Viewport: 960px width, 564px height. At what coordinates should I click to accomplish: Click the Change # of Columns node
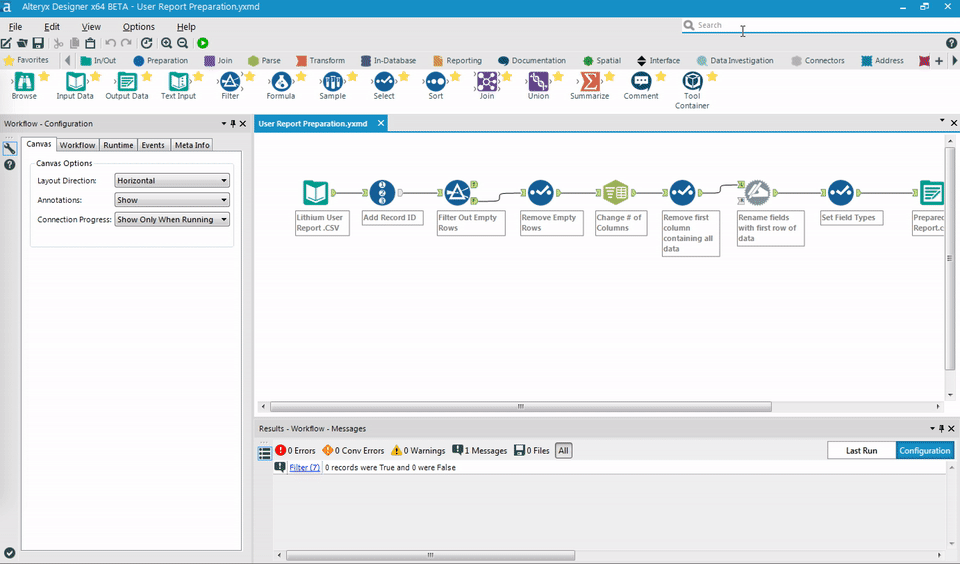tap(615, 192)
